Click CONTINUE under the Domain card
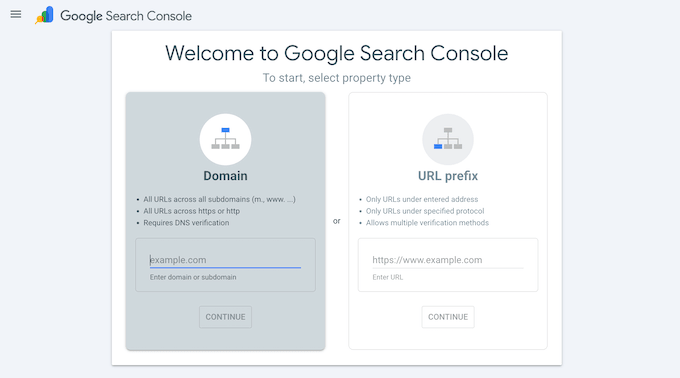The width and height of the screenshot is (680, 378). point(226,317)
